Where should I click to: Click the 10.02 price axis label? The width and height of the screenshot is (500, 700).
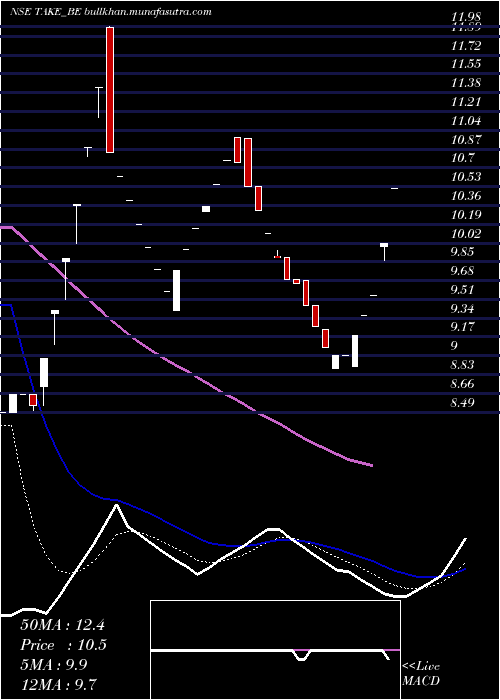[466, 233]
